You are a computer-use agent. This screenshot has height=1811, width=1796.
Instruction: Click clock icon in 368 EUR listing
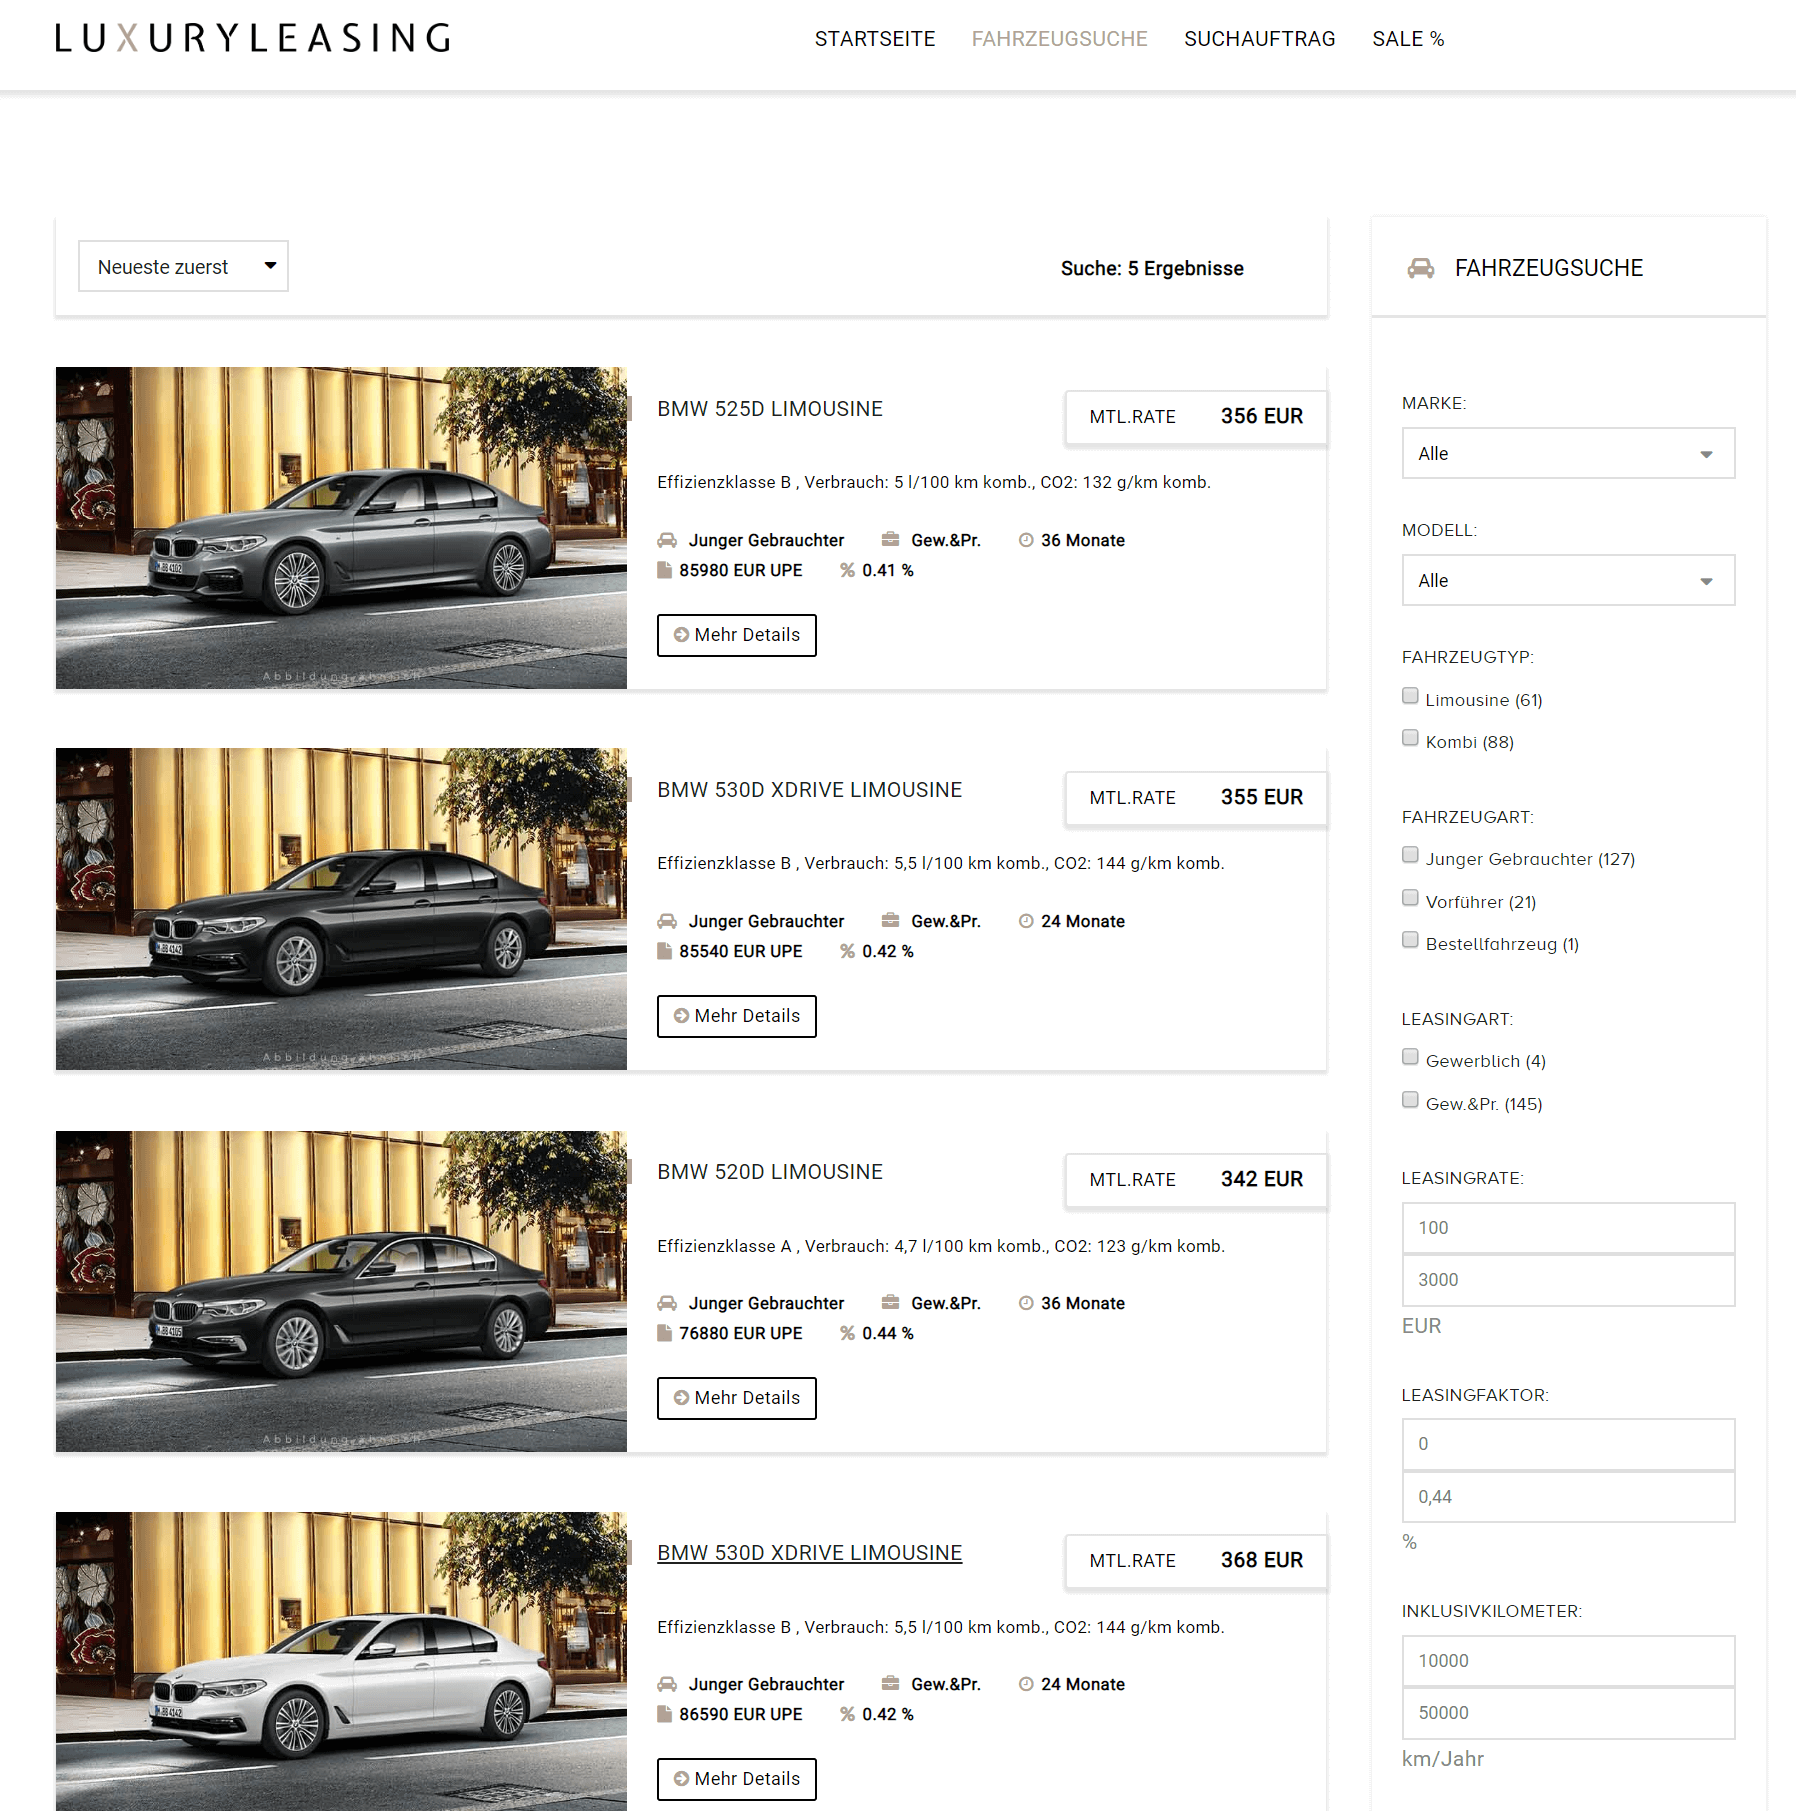click(1026, 1684)
